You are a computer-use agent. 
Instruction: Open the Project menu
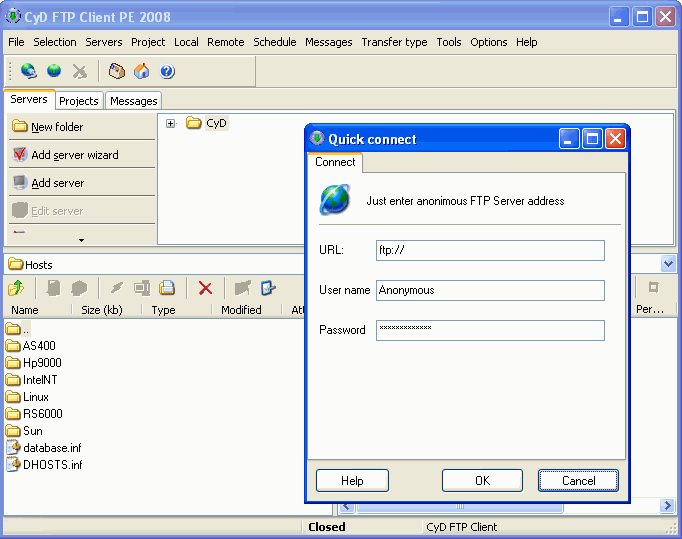pos(148,42)
